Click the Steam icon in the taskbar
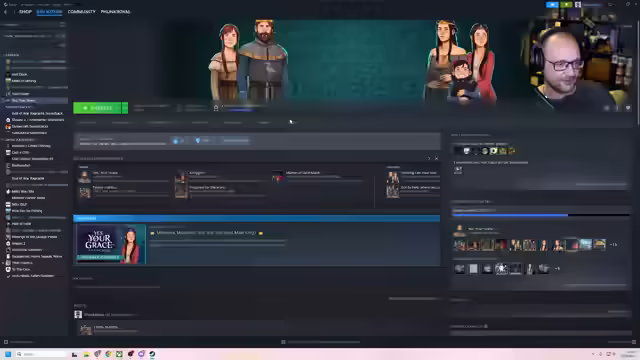The height and width of the screenshot is (360, 640). (152, 354)
